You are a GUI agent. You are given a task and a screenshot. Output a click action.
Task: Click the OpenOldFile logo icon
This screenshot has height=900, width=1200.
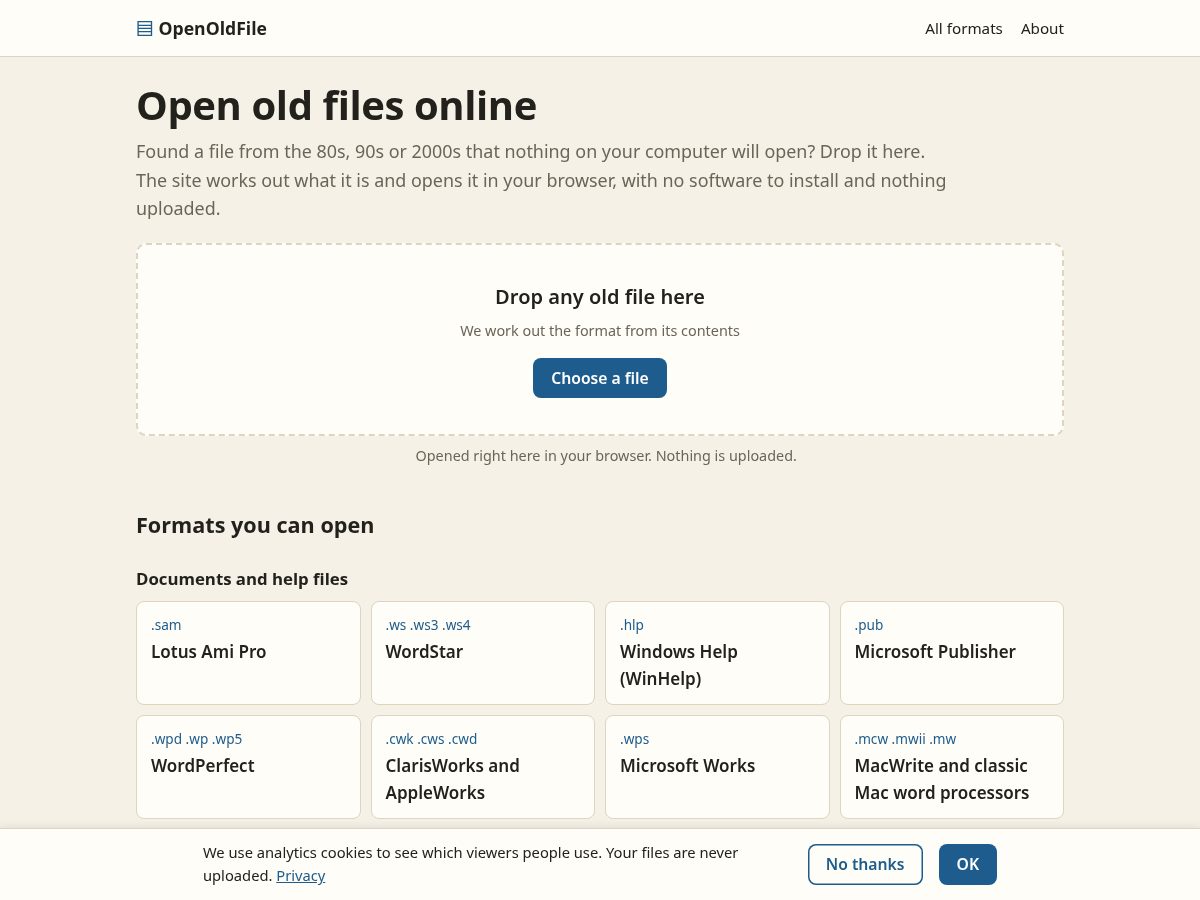pos(144,28)
